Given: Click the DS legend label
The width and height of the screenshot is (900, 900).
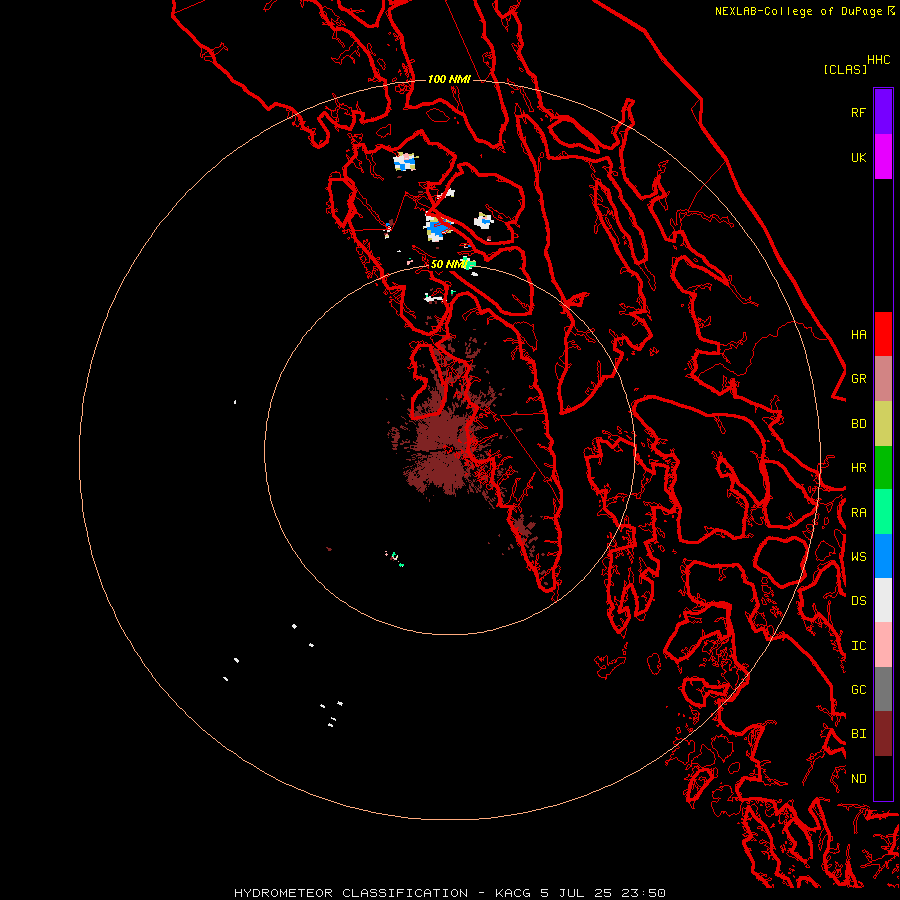Looking at the screenshot, I should [x=859, y=600].
